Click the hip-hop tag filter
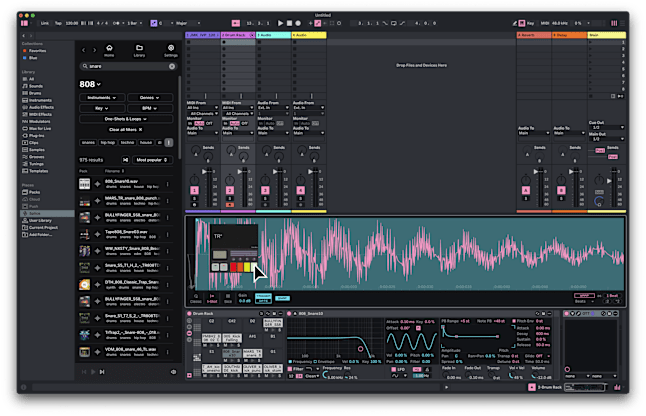Screen dimensions: 646x416 point(108,143)
